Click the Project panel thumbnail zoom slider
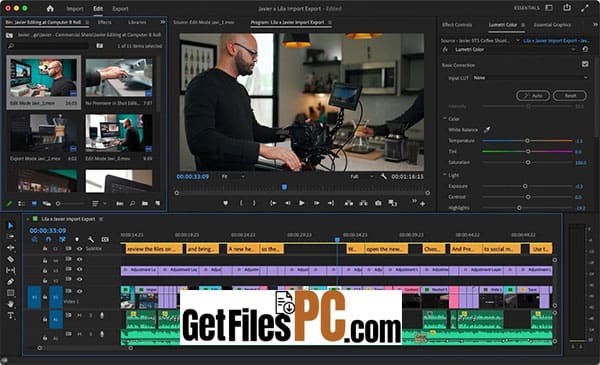 [x=70, y=204]
